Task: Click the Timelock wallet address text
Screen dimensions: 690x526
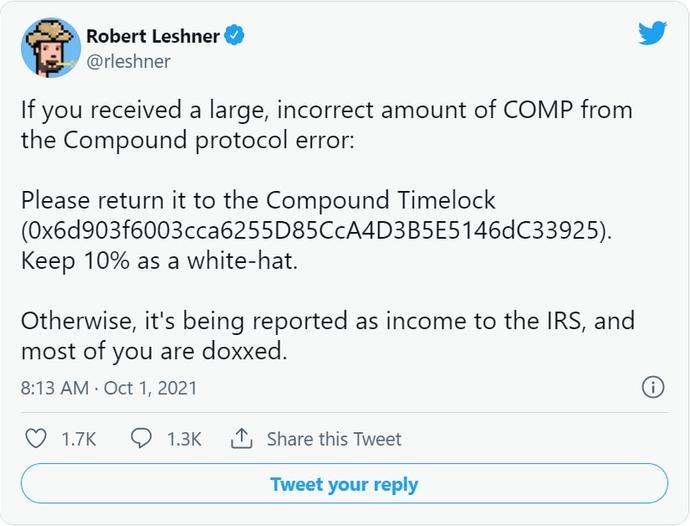Action: [x=316, y=230]
